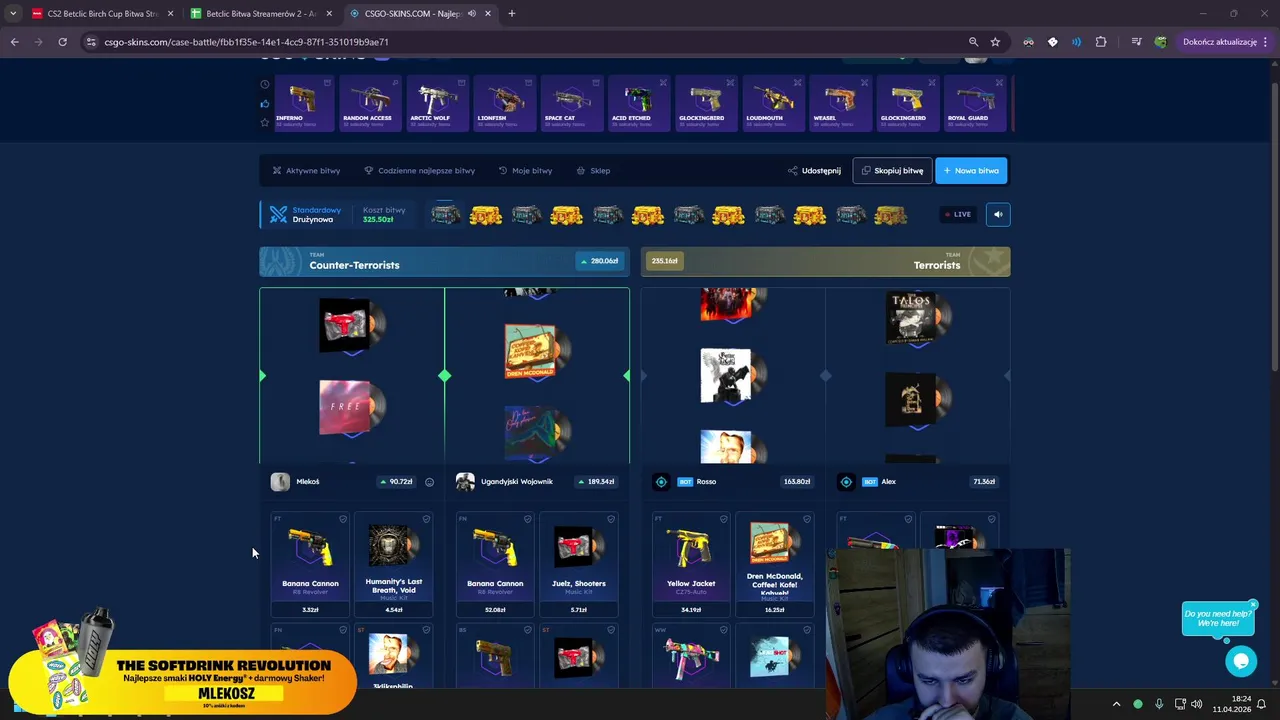The image size is (1280, 720).
Task: Click the emoji reaction icon next to Mlekoś
Action: [430, 482]
